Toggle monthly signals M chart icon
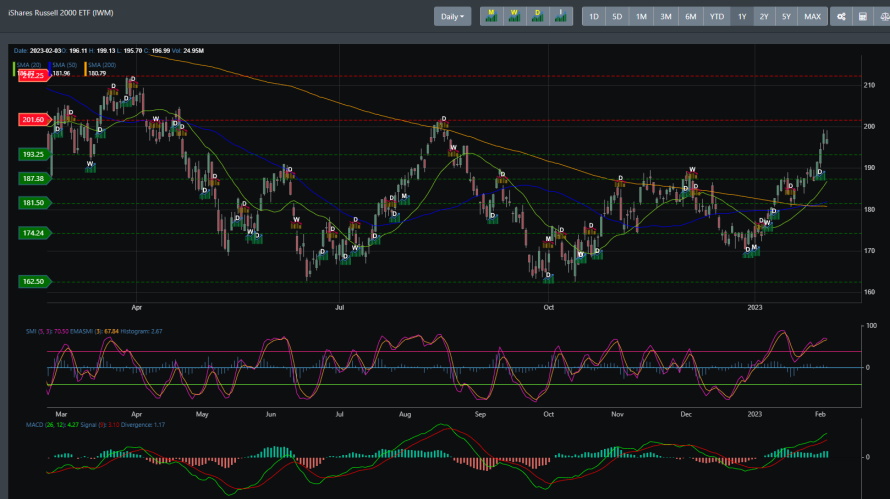 [x=492, y=16]
